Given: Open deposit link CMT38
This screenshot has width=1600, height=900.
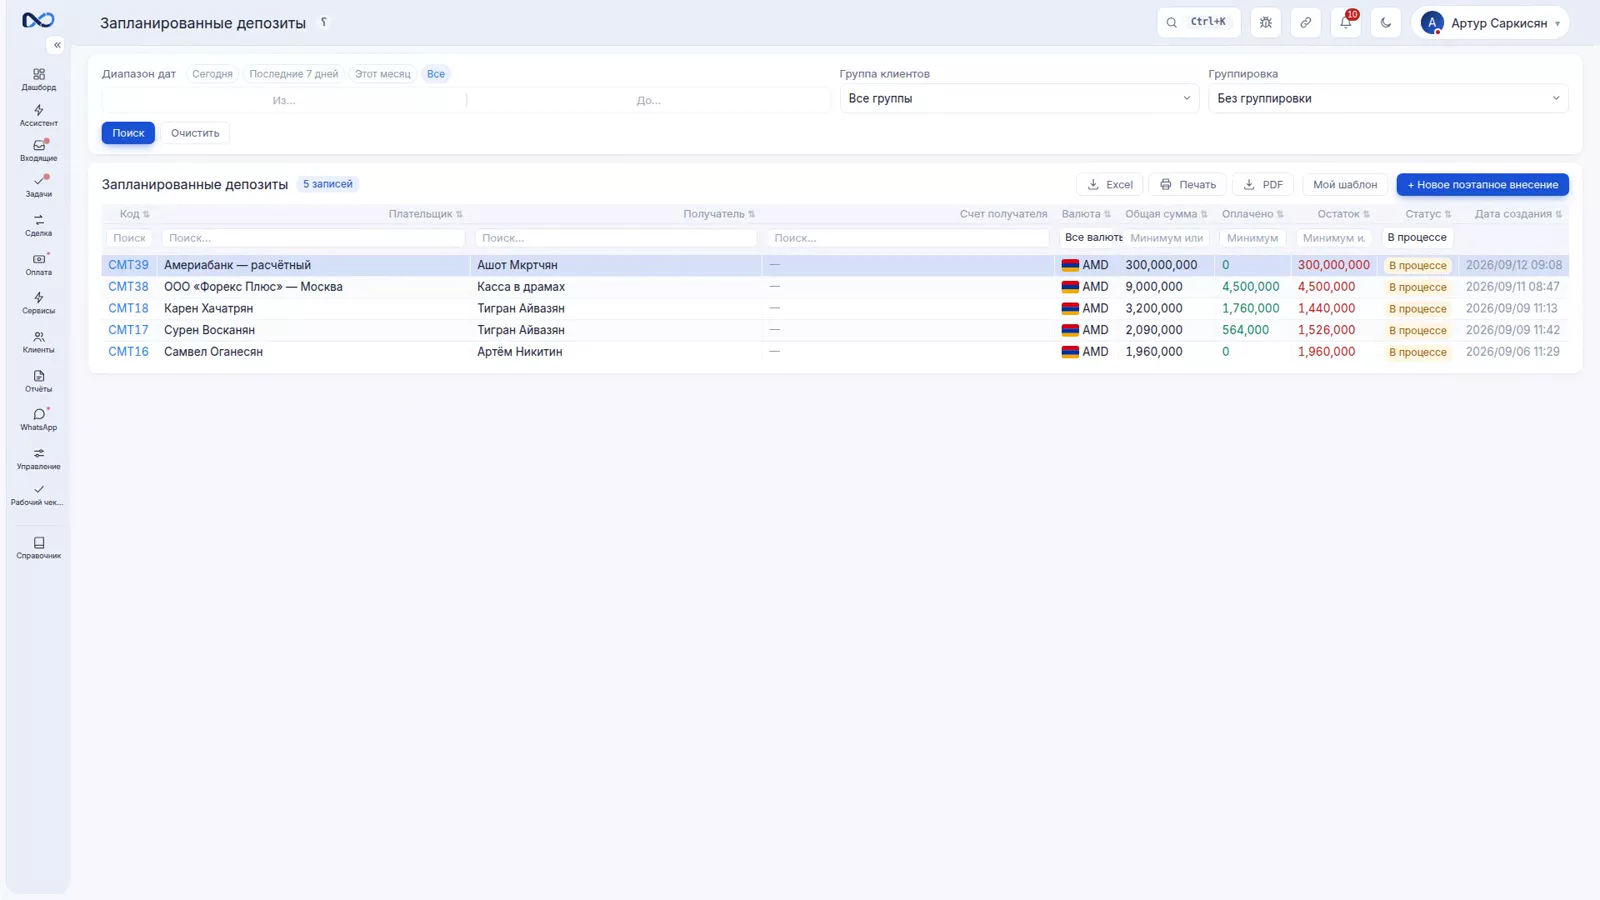Looking at the screenshot, I should point(128,287).
